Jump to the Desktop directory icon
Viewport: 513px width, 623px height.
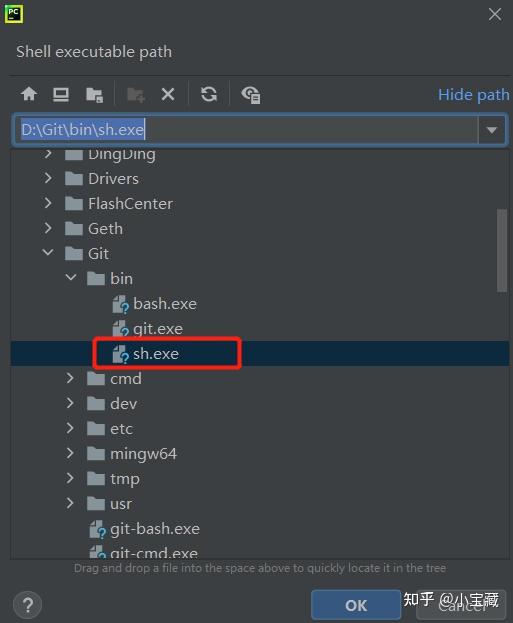pos(61,95)
